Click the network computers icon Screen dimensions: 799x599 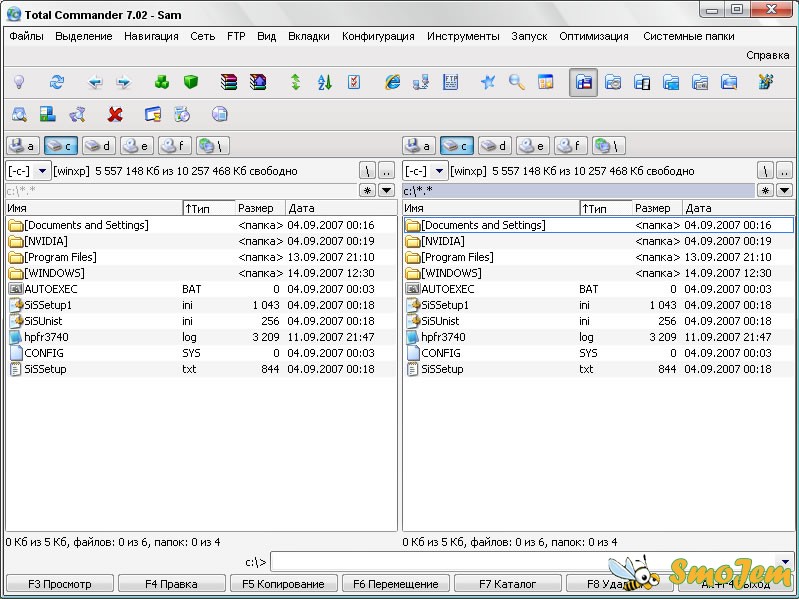(421, 82)
